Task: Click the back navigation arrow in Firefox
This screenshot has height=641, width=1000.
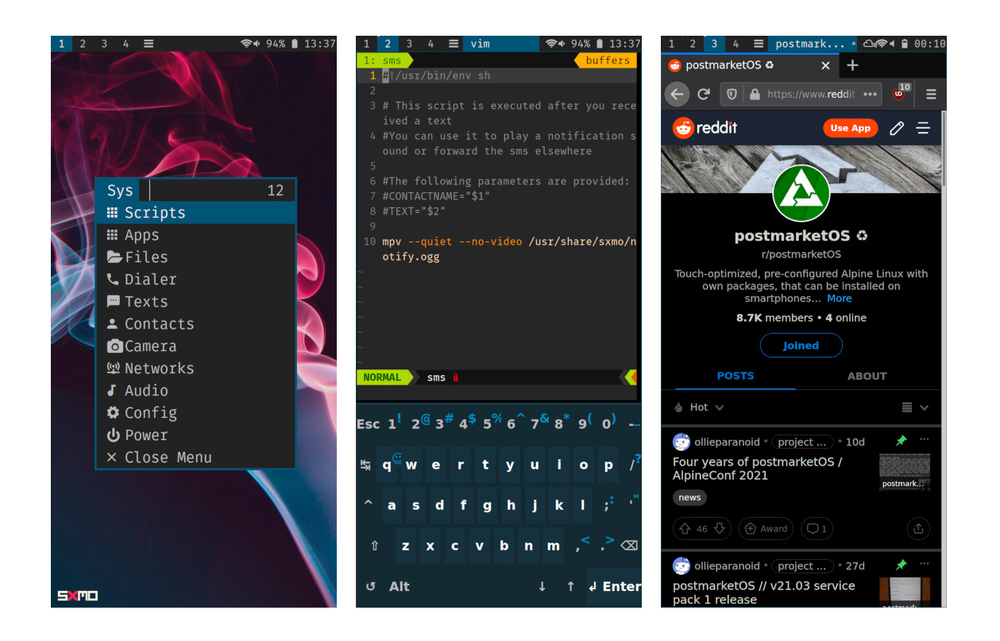Action: tap(678, 93)
